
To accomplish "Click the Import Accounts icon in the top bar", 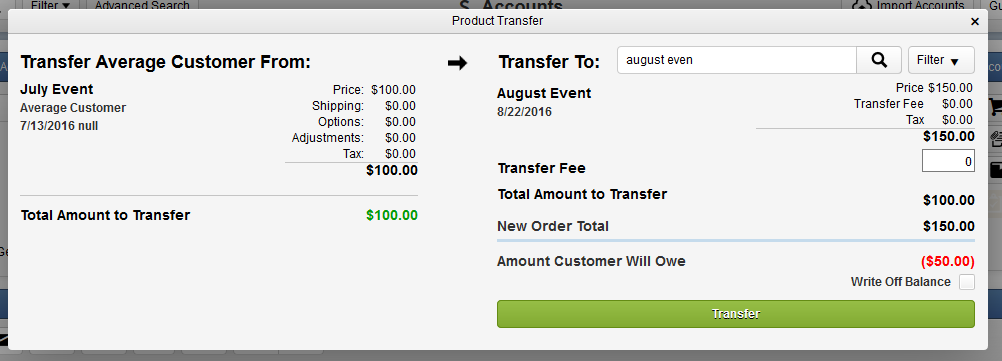I will click(863, 5).
